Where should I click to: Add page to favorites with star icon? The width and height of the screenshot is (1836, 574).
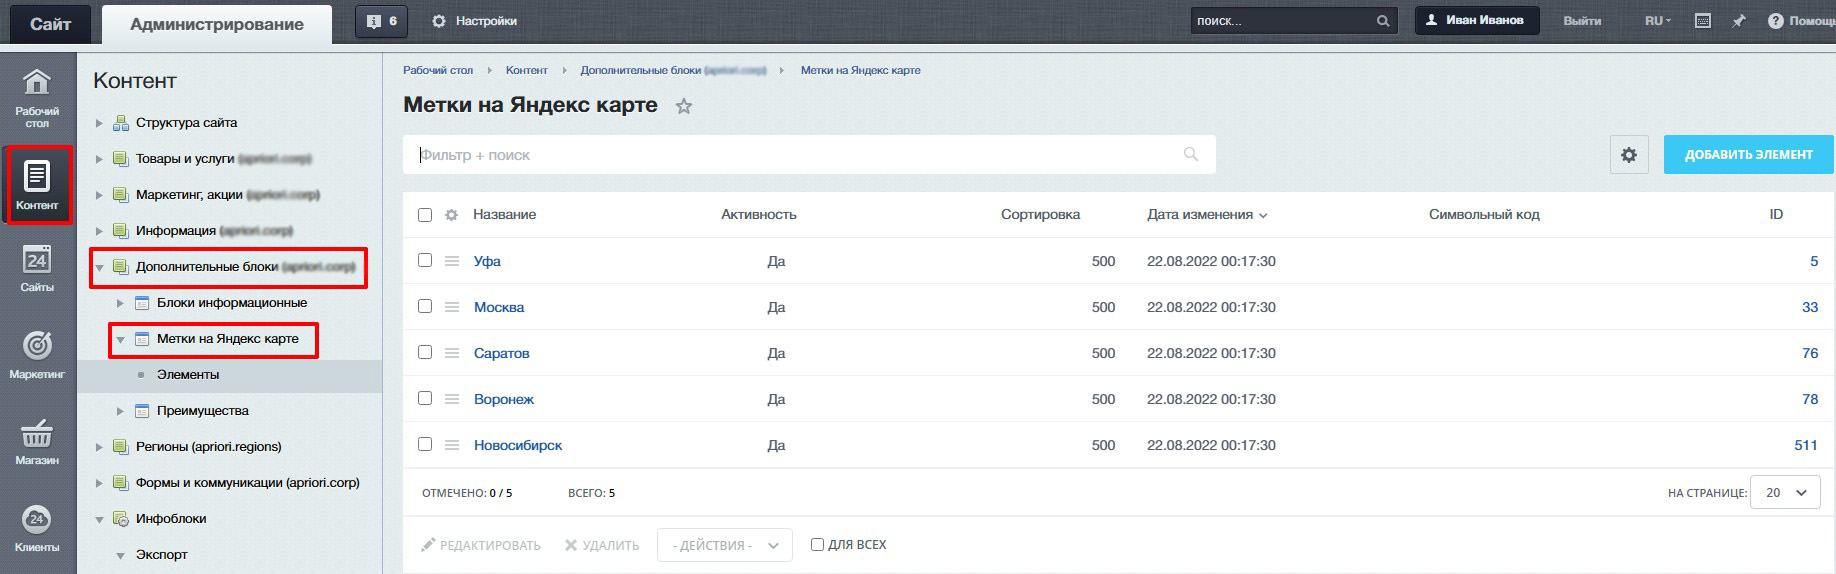pos(684,106)
